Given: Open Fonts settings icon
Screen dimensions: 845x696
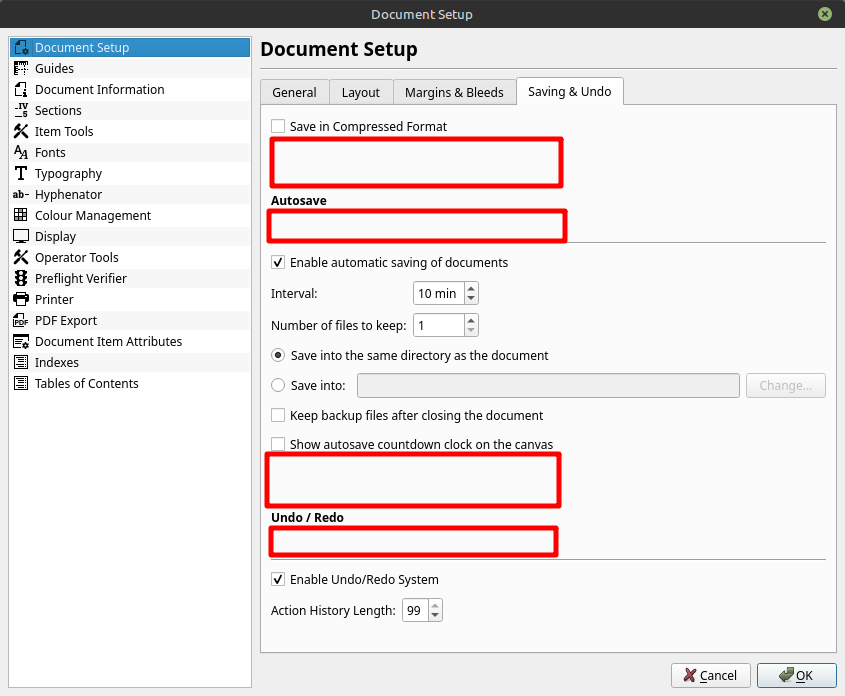Looking at the screenshot, I should pos(20,153).
